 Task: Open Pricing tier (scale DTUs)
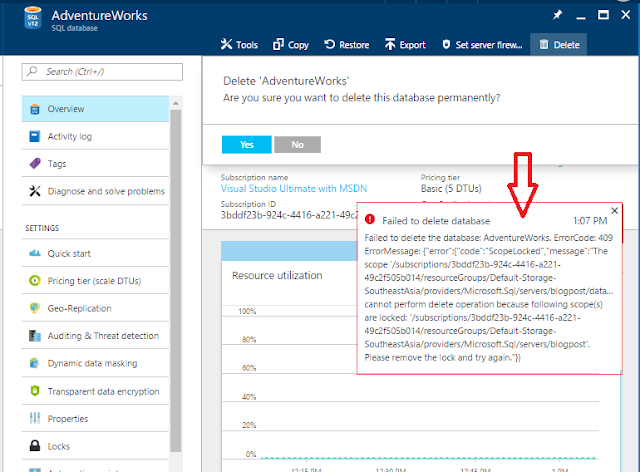95,281
